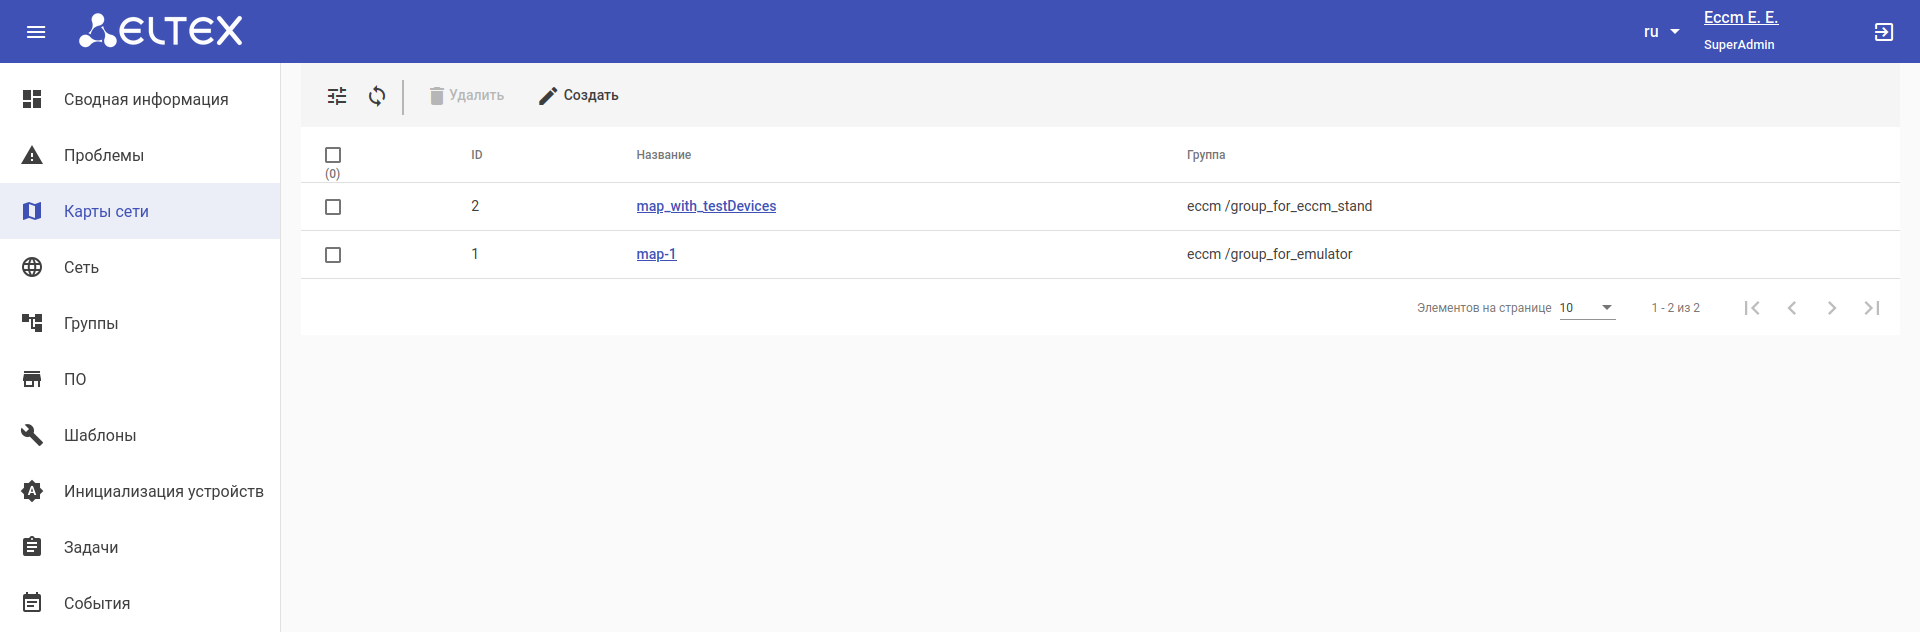Click the Eltex logo
The image size is (1920, 632).
[161, 31]
